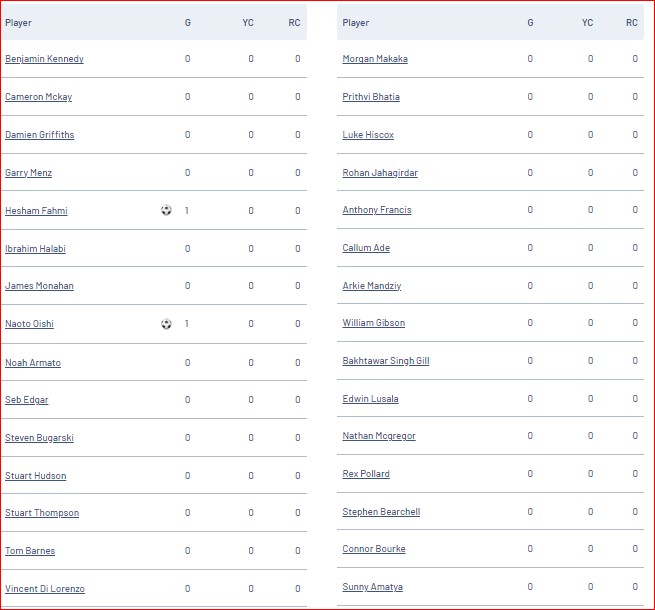The height and width of the screenshot is (610, 655).
Task: Click the Vincent Di Lorenzo link
Action: tap(45, 589)
